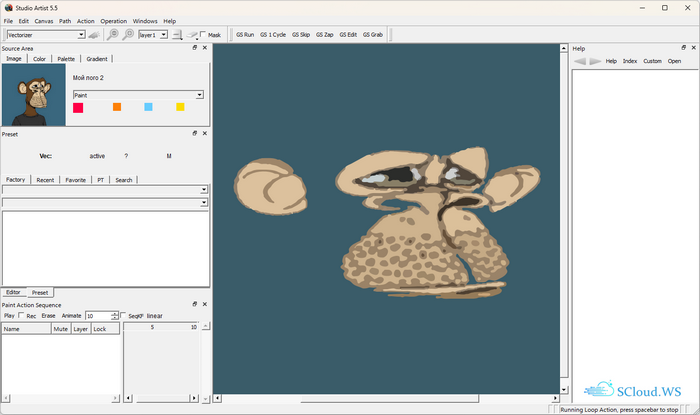This screenshot has height=415, width=700.
Task: Open the Action menu
Action: [x=85, y=21]
